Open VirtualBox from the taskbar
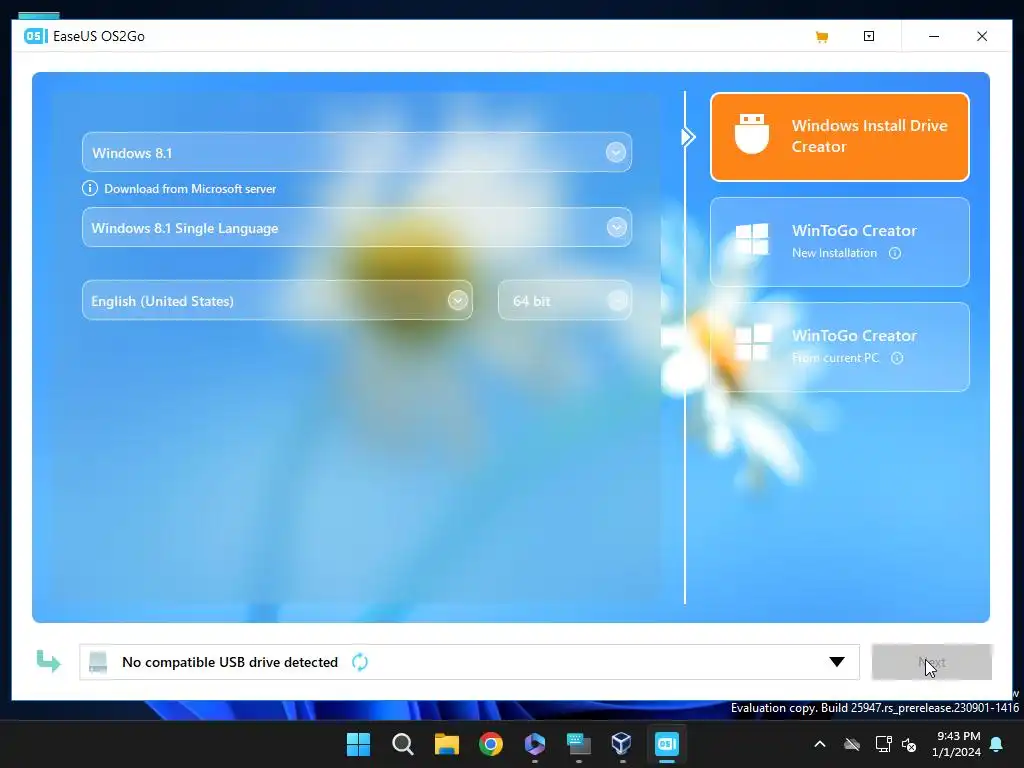 (x=622, y=744)
